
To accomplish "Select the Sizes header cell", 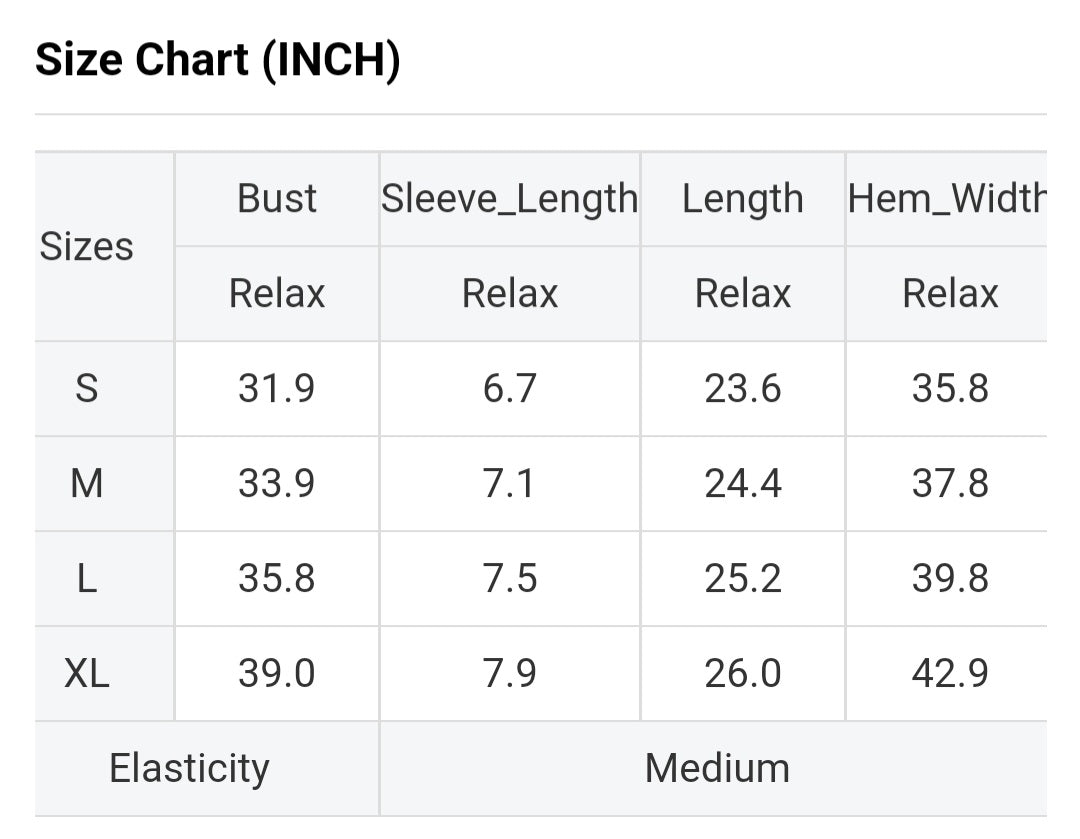I will tap(86, 247).
